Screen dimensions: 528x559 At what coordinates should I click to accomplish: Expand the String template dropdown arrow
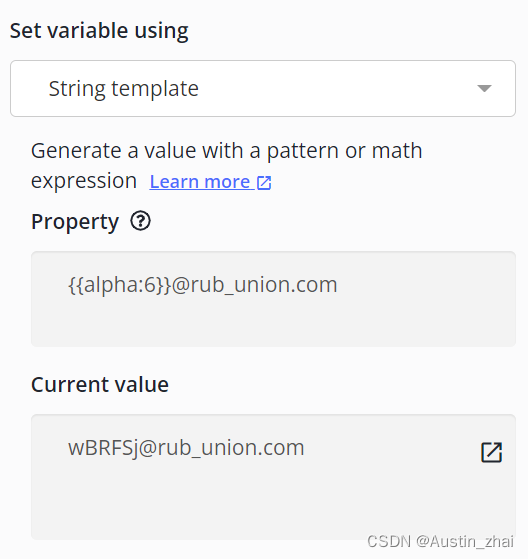coord(484,88)
